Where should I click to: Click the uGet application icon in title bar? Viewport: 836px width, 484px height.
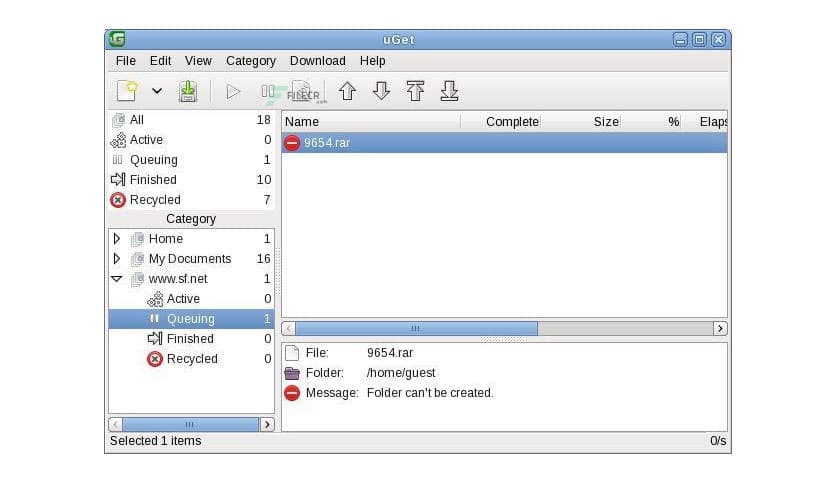[x=117, y=39]
